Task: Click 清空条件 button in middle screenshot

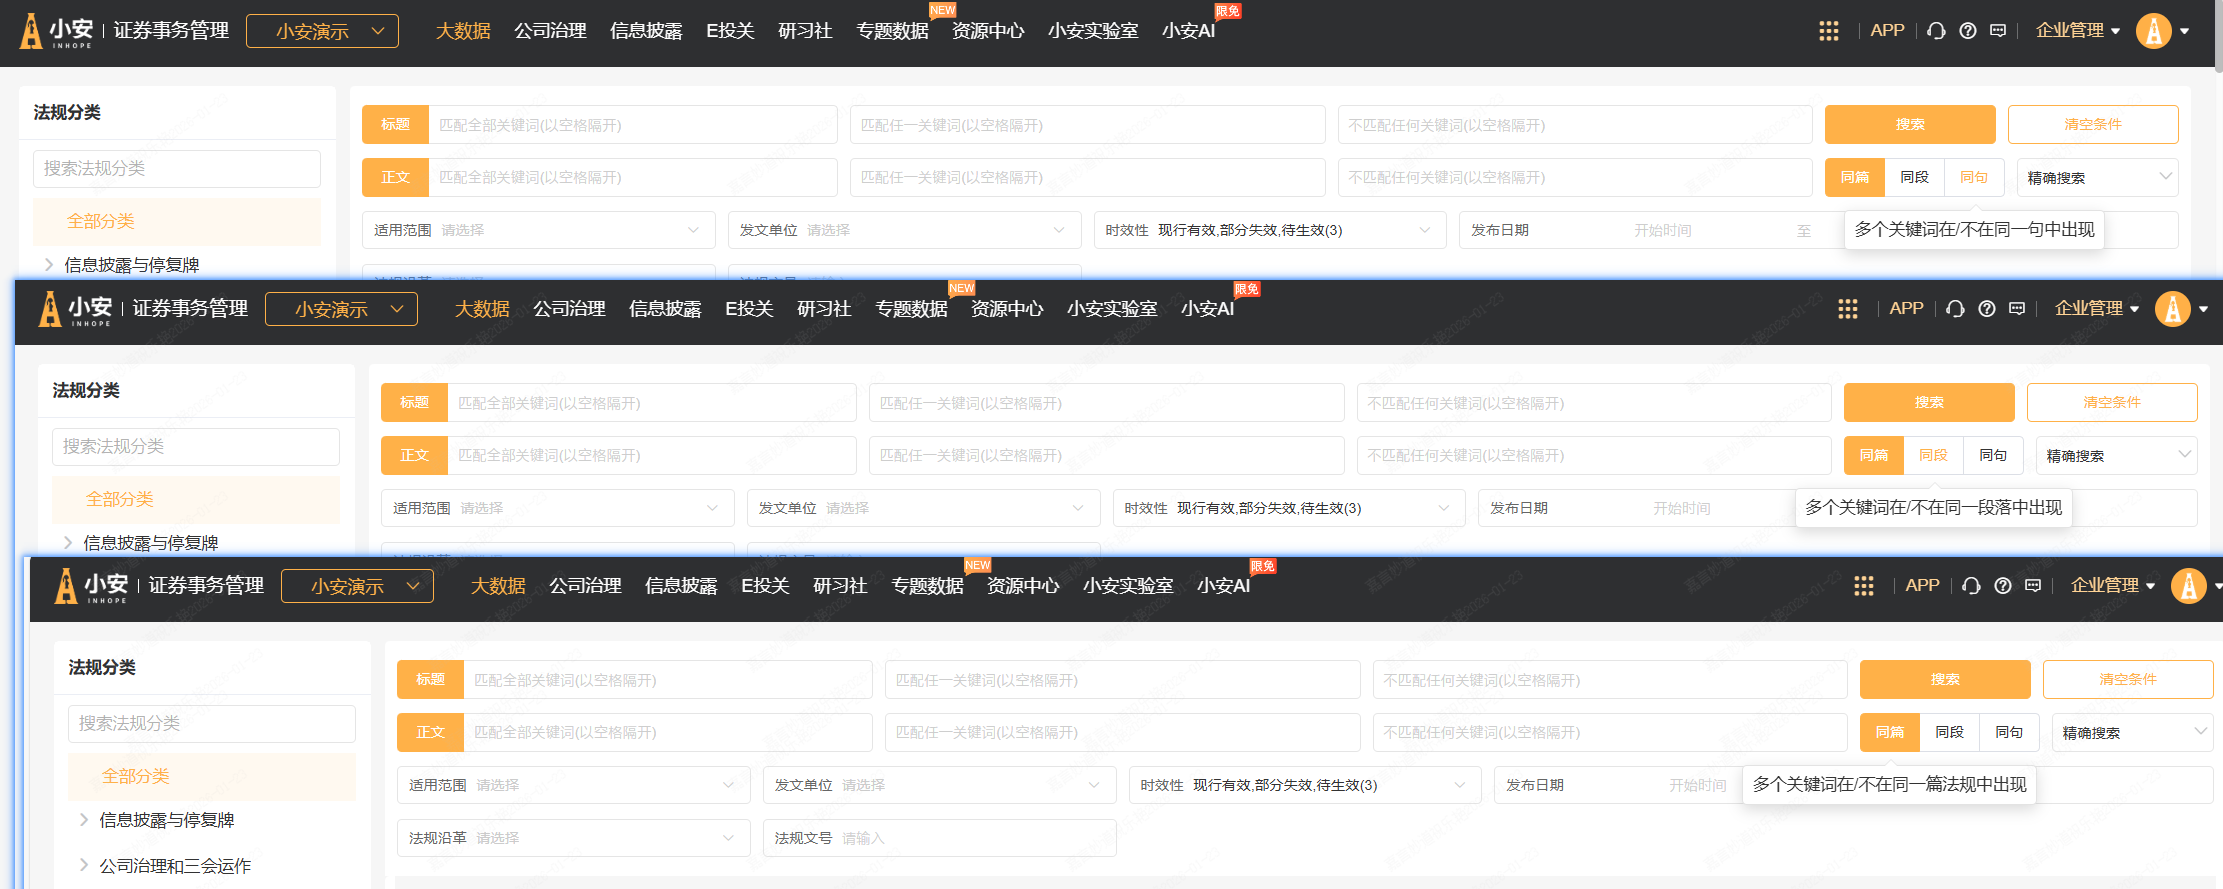Action: 2112,402
